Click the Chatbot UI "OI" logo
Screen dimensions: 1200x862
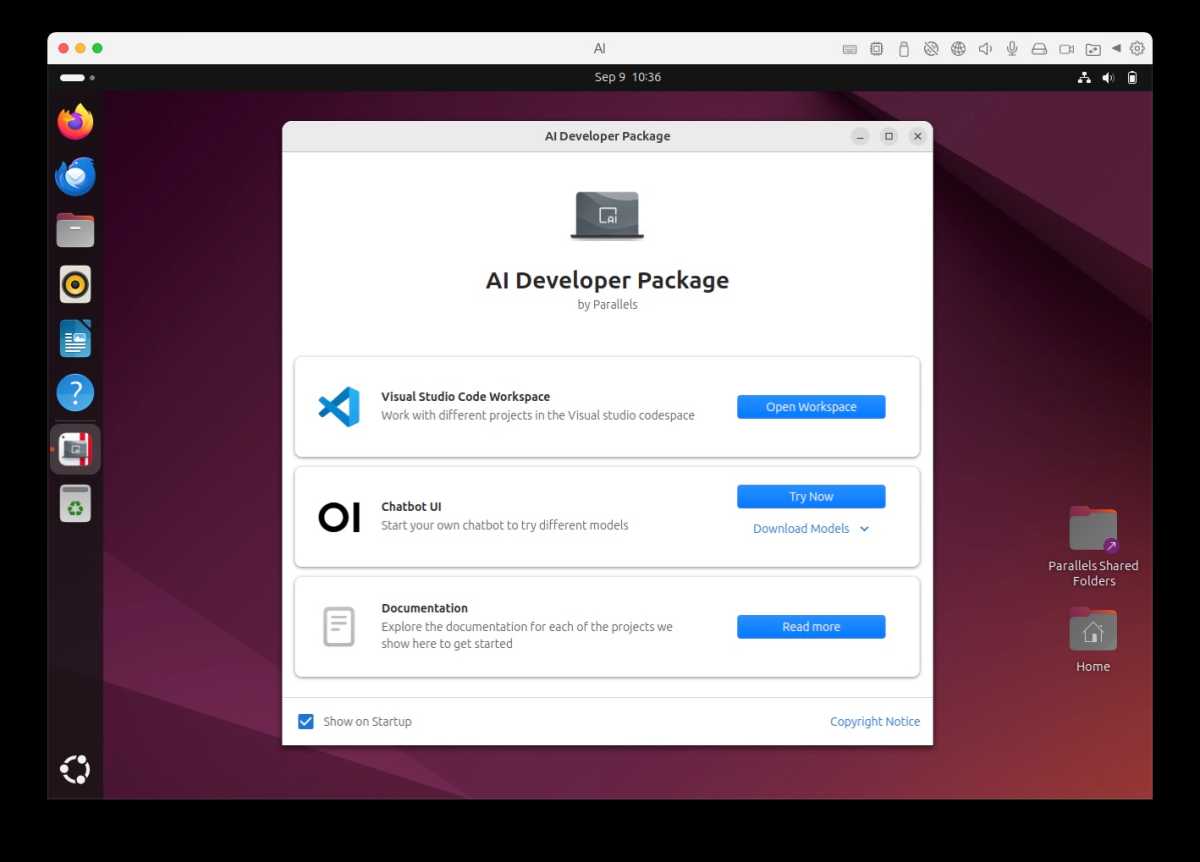338,517
